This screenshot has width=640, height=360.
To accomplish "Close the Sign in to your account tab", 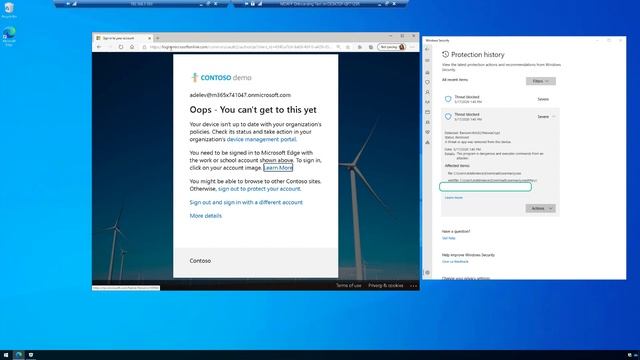I will [149, 38].
